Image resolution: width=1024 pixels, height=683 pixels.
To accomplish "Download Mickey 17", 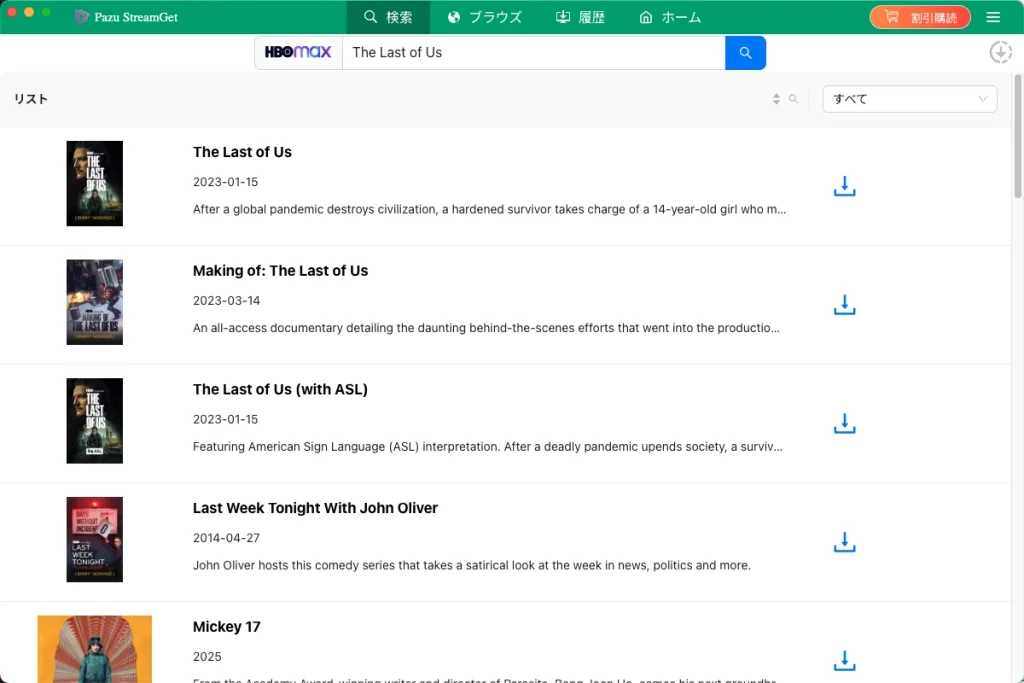I will [x=844, y=661].
